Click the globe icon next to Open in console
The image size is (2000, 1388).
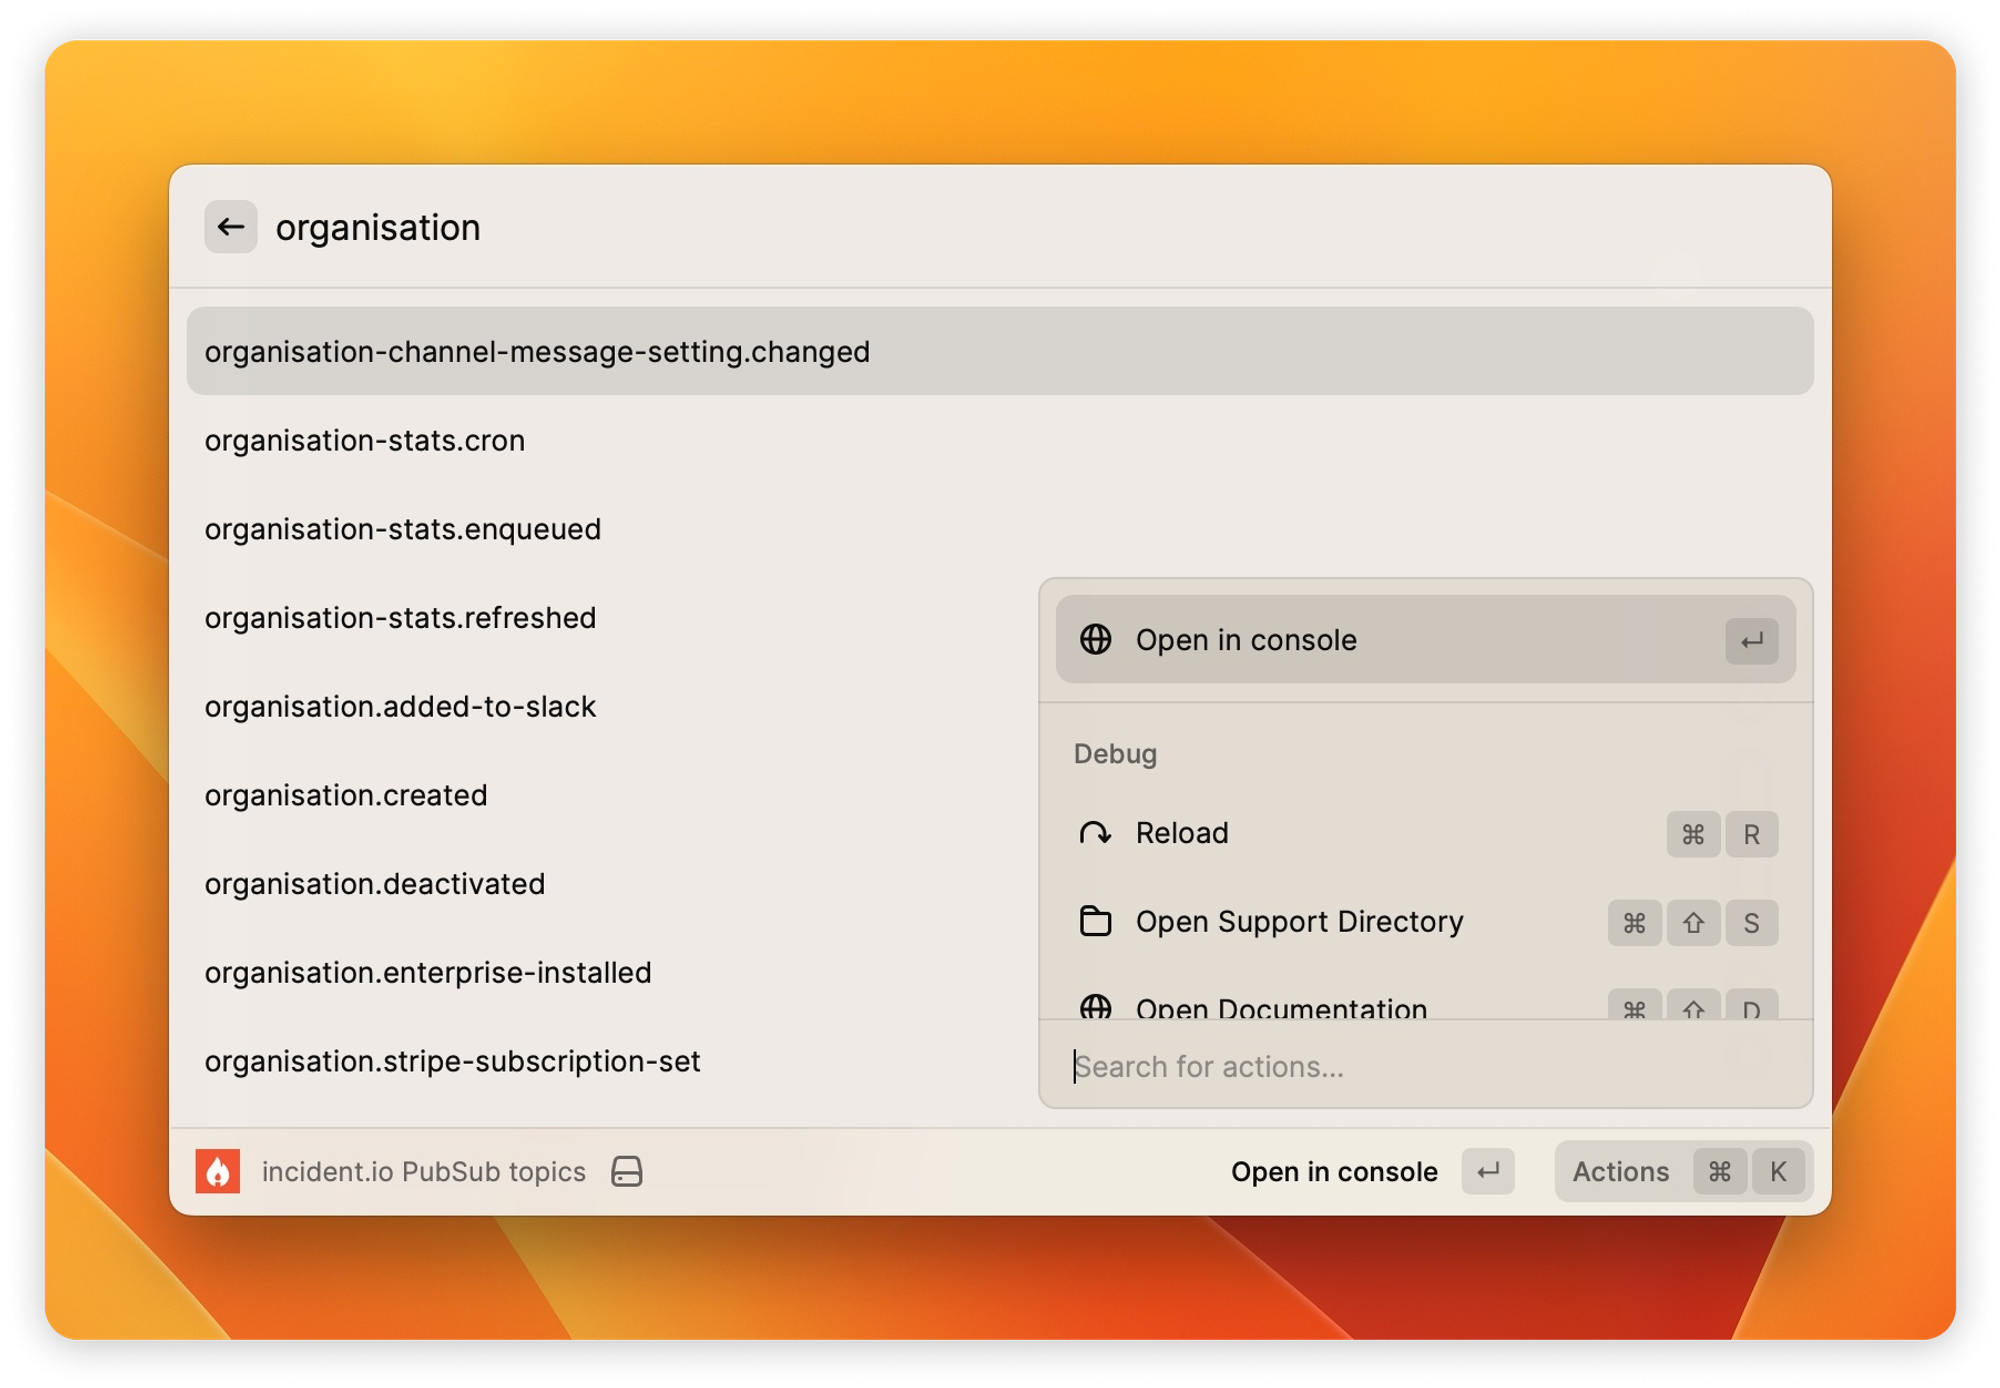pos(1095,639)
